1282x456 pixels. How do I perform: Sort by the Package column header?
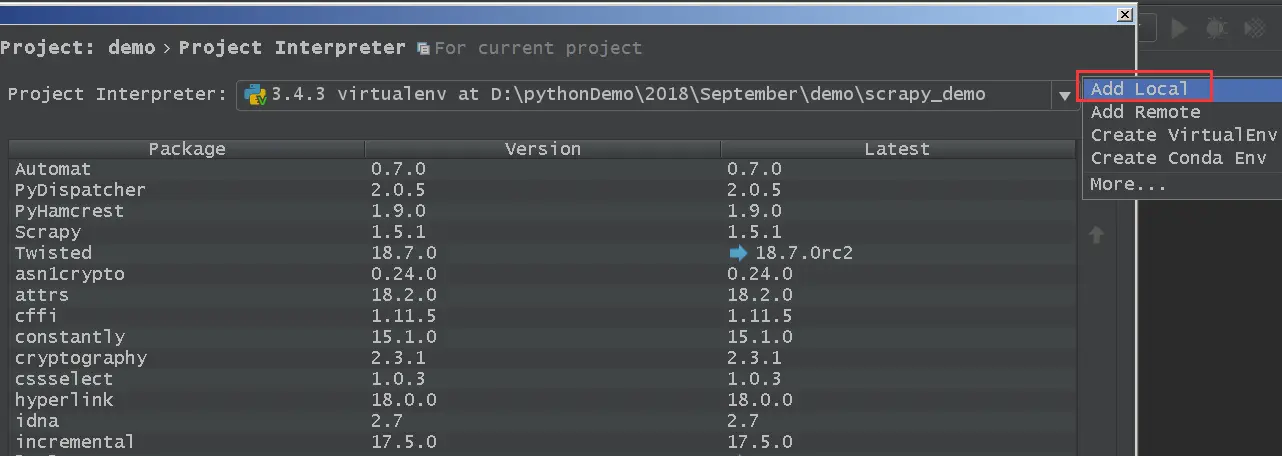[x=187, y=149]
